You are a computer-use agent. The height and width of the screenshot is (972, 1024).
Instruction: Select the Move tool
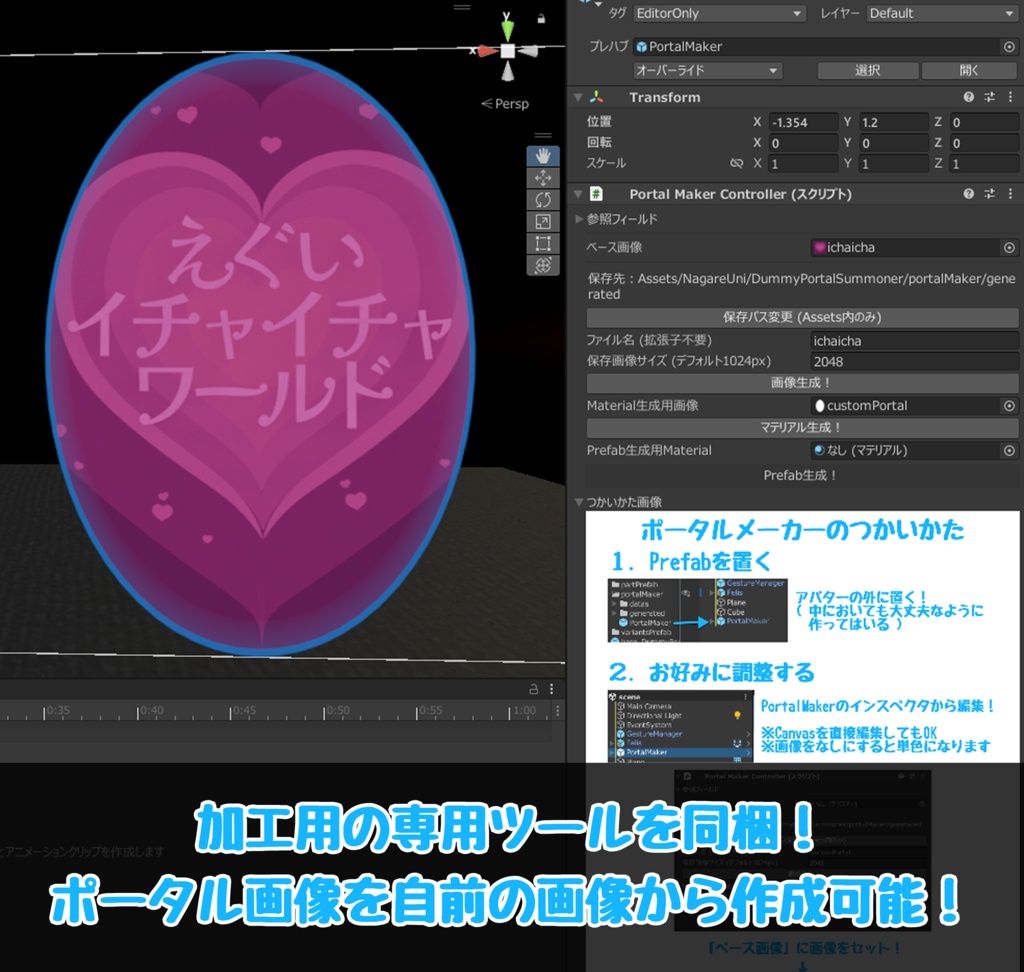[x=543, y=178]
